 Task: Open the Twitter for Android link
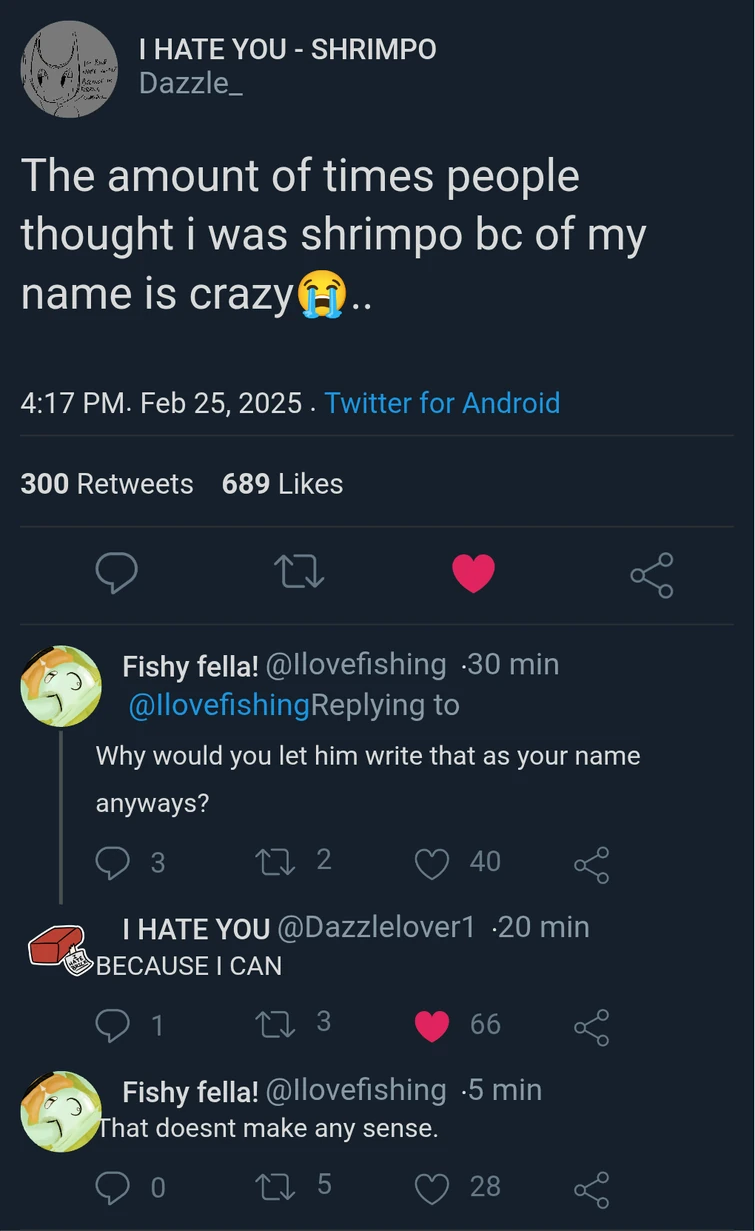click(442, 403)
